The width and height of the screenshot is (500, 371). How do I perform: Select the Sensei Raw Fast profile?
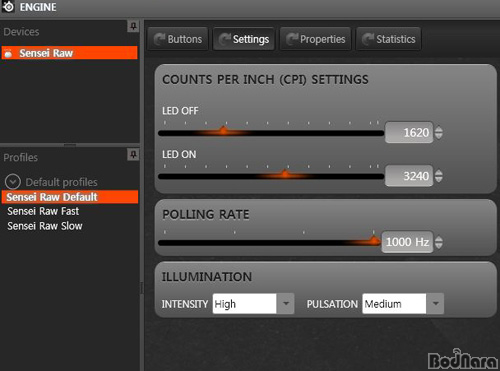(x=43, y=211)
